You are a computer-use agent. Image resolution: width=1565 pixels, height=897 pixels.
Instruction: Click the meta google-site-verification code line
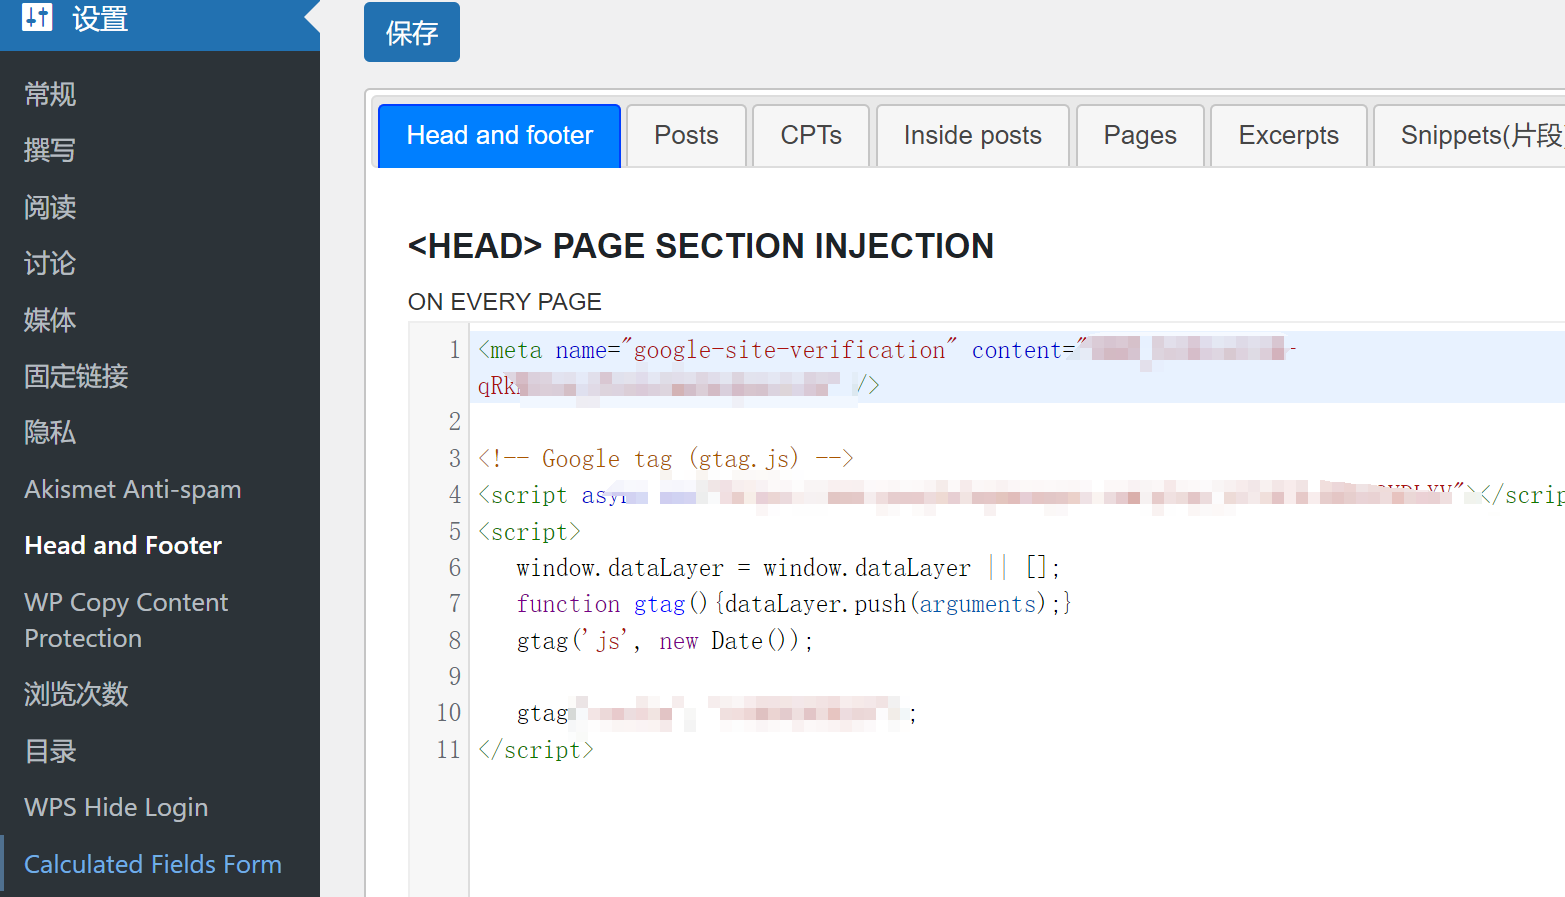coord(1017,367)
